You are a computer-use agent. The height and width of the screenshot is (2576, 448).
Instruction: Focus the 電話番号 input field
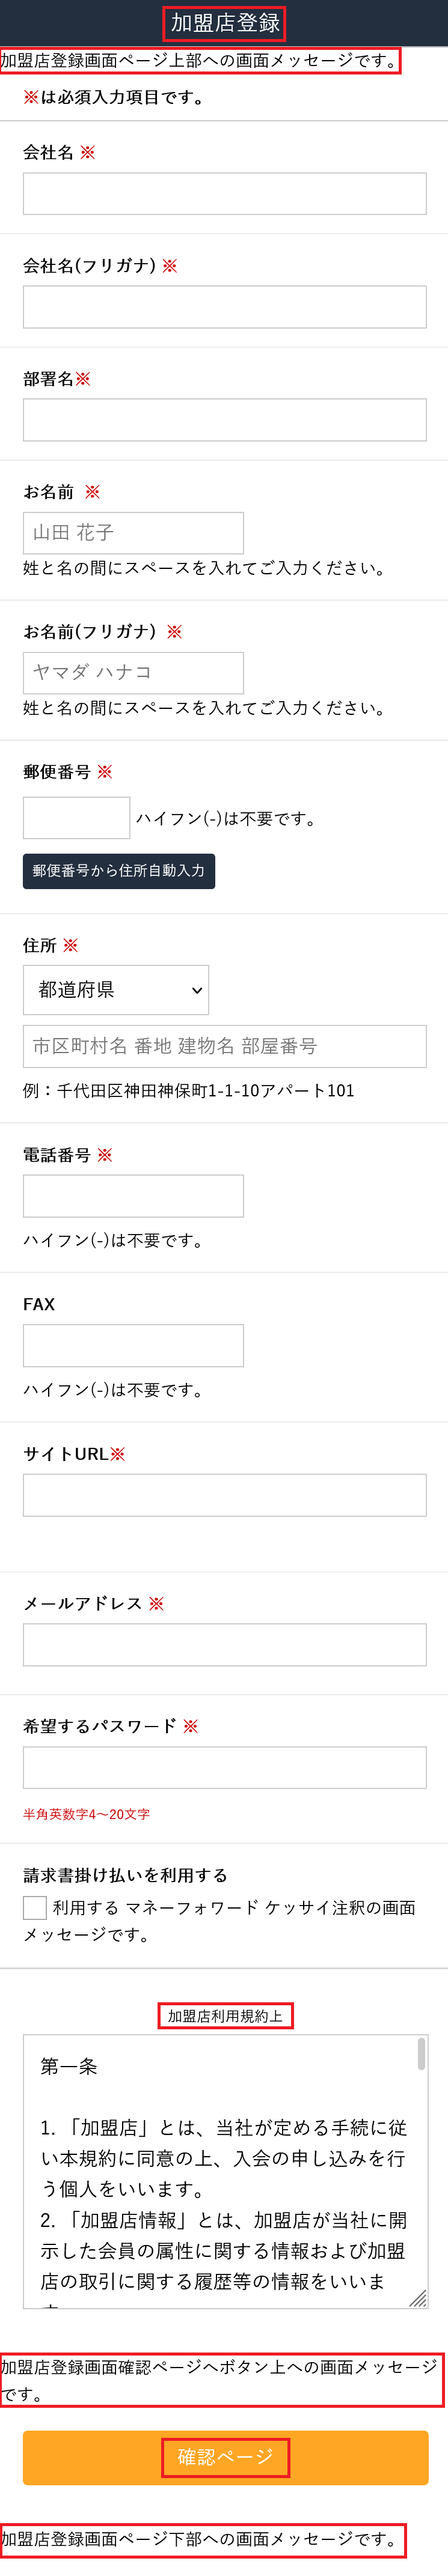[133, 1196]
